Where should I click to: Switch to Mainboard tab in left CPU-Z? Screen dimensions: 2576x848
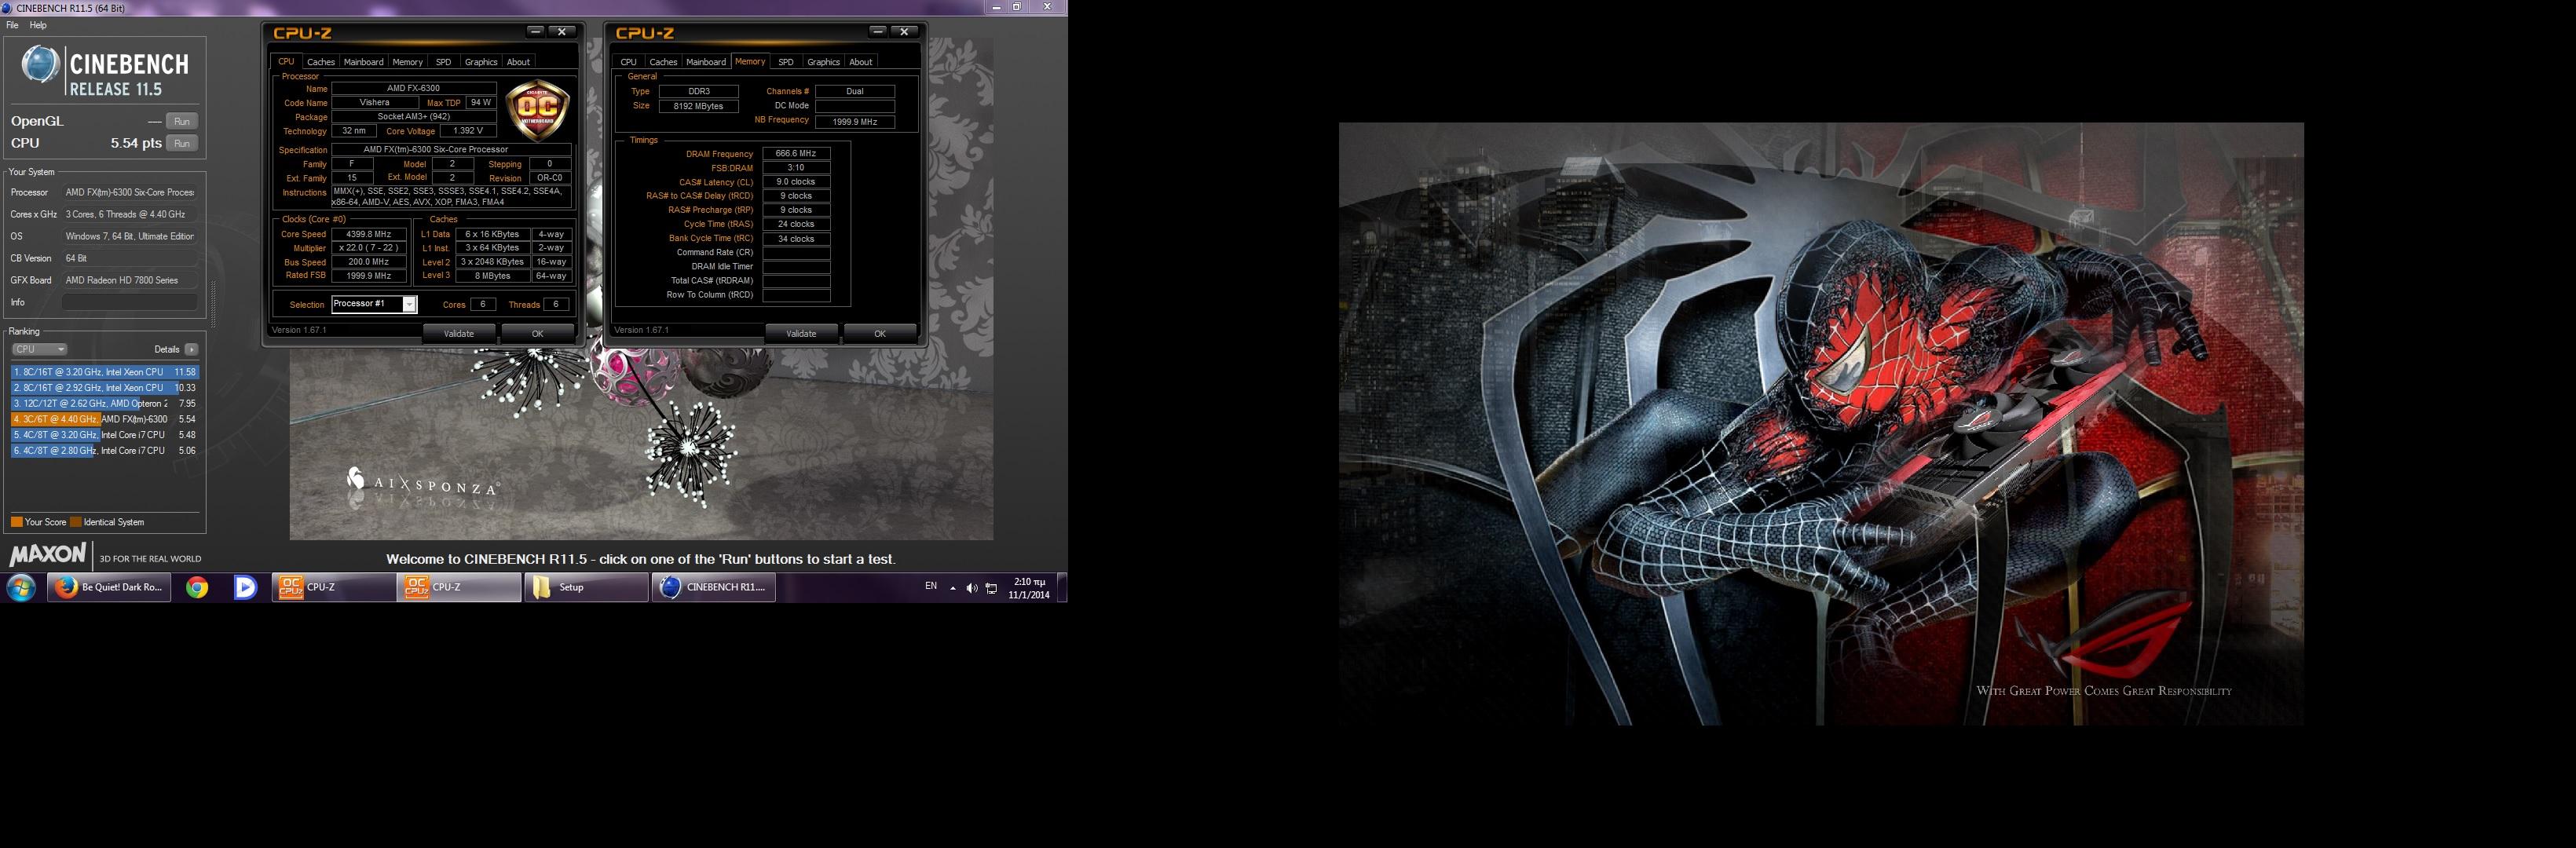pos(363,62)
